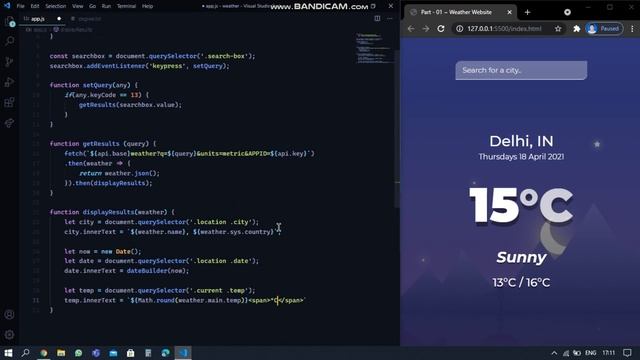The width and height of the screenshot is (640, 360).
Task: Open the Run menu
Action: [106, 6]
